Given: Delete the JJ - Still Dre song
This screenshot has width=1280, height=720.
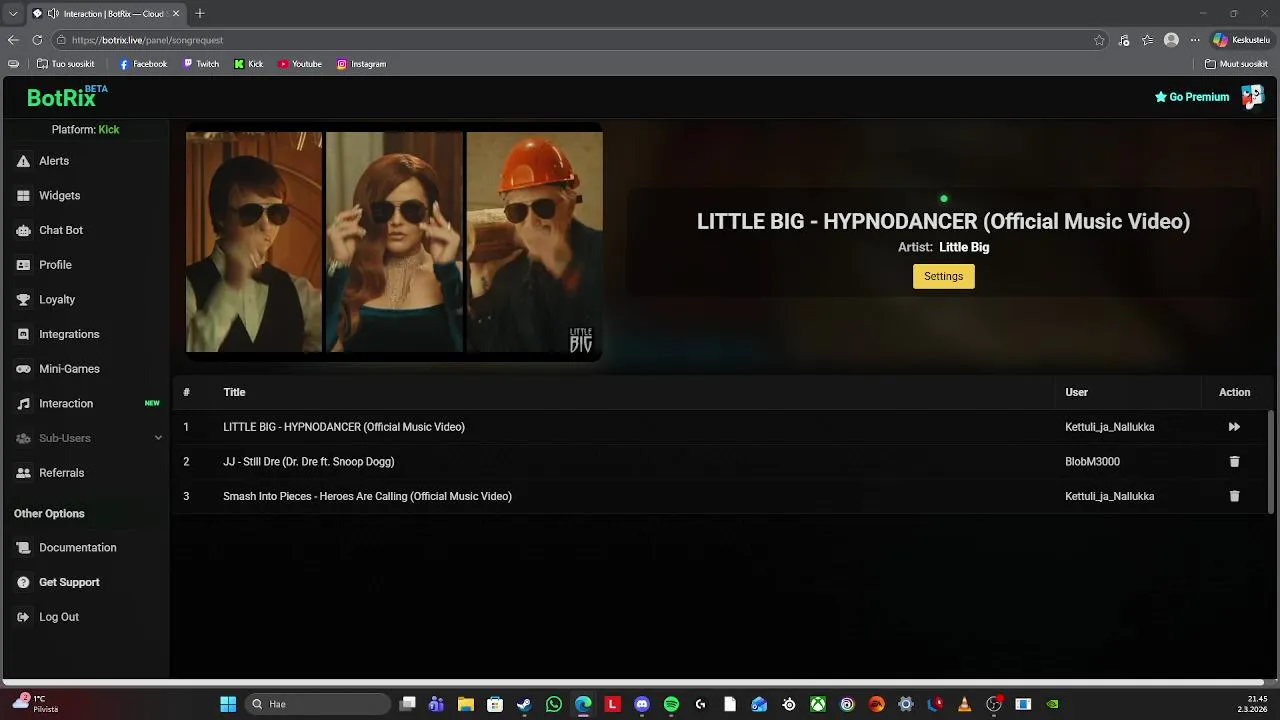Looking at the screenshot, I should coord(1234,462).
